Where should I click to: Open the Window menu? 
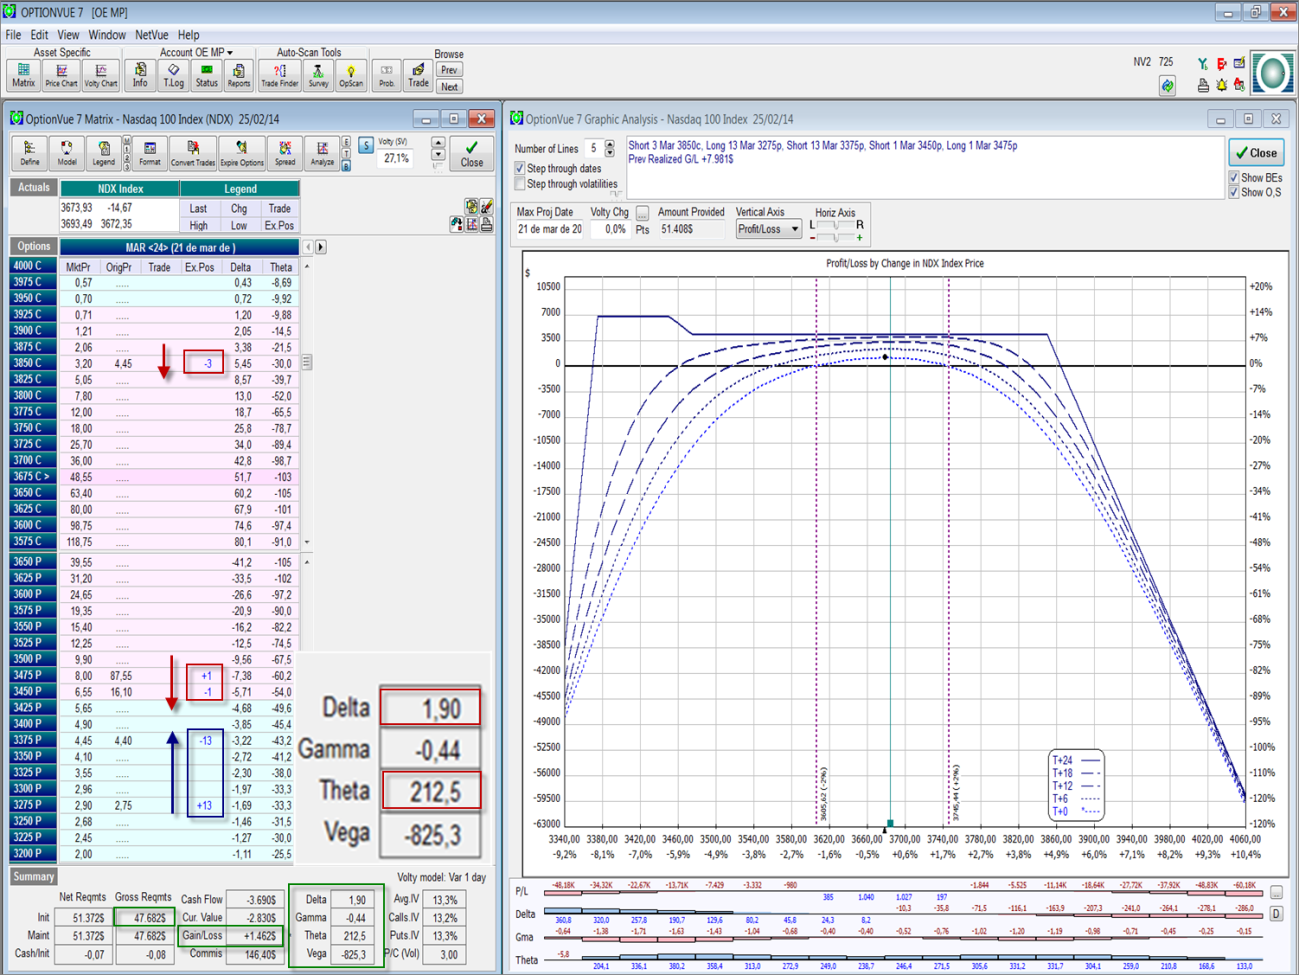(107, 35)
